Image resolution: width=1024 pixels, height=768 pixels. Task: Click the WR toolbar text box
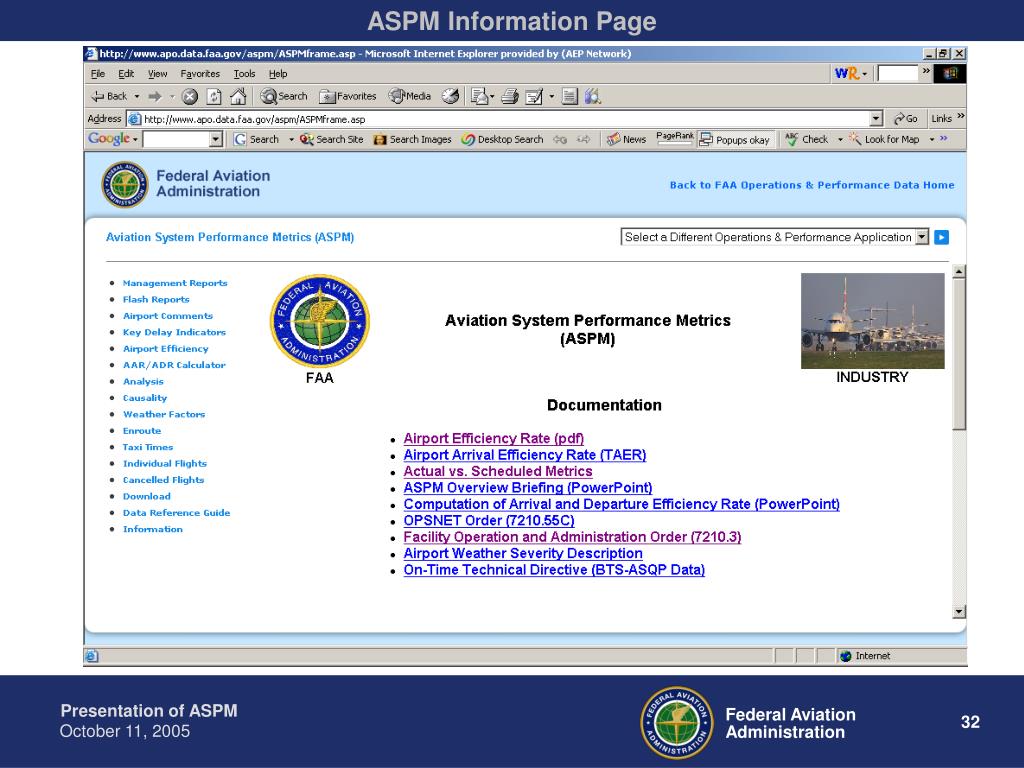[x=897, y=73]
